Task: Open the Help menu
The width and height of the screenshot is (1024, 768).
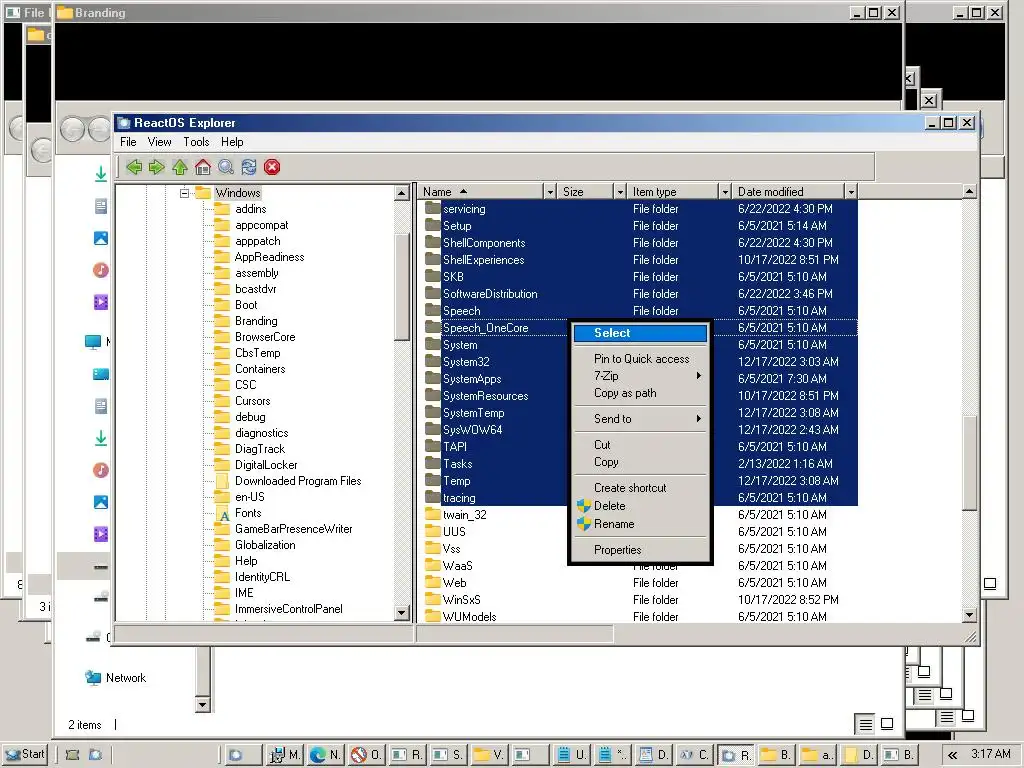Action: point(232,142)
